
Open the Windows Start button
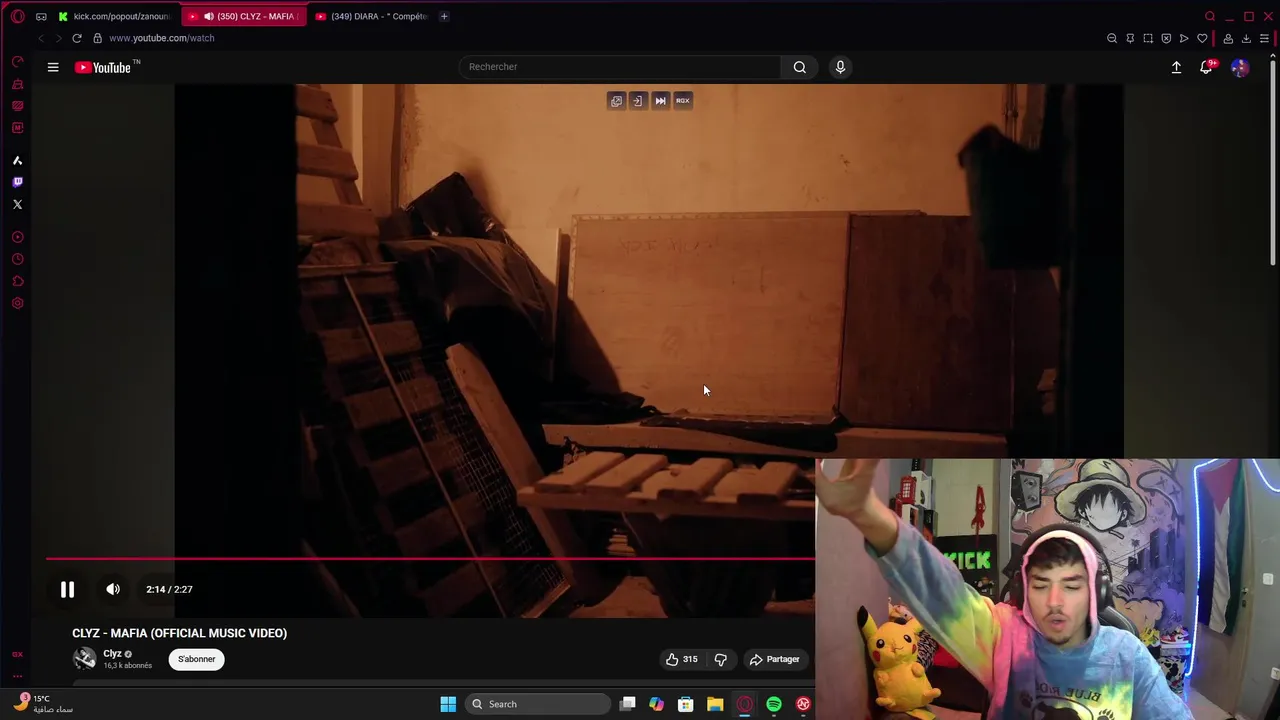tap(448, 704)
